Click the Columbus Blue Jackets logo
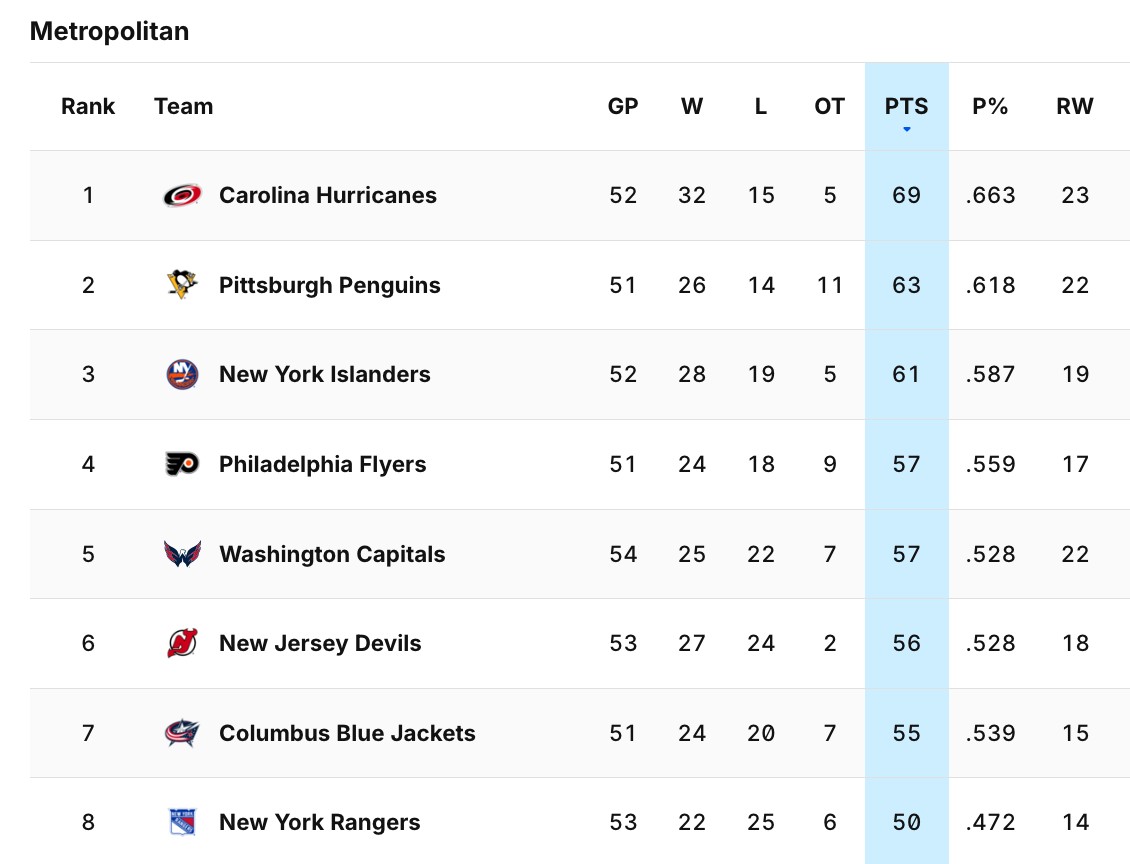This screenshot has width=1130, height=864. [183, 732]
